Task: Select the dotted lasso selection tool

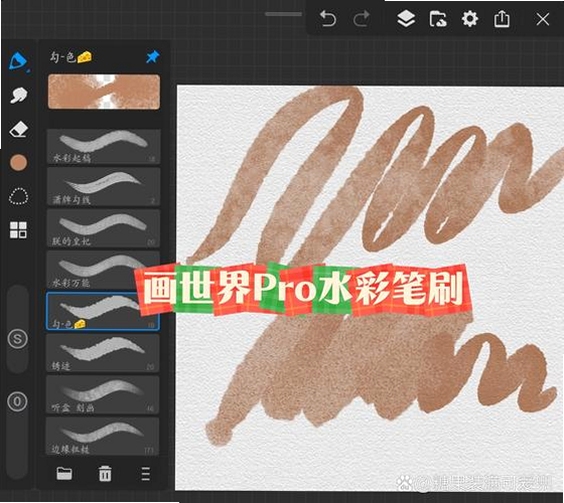Action: click(x=18, y=196)
